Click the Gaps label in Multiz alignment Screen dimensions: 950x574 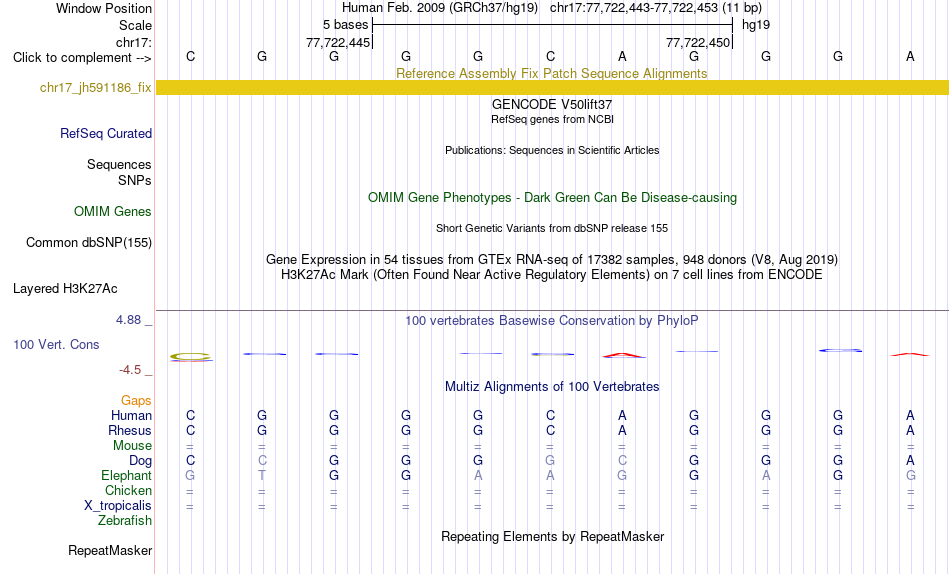136,400
